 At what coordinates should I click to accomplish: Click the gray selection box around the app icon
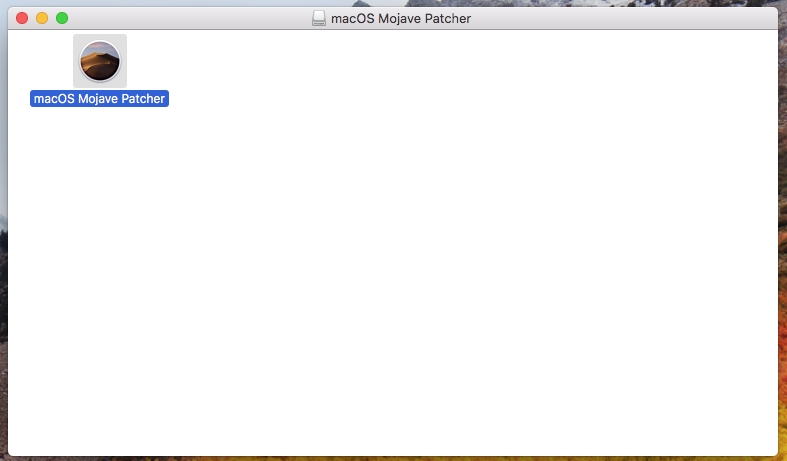[x=100, y=61]
